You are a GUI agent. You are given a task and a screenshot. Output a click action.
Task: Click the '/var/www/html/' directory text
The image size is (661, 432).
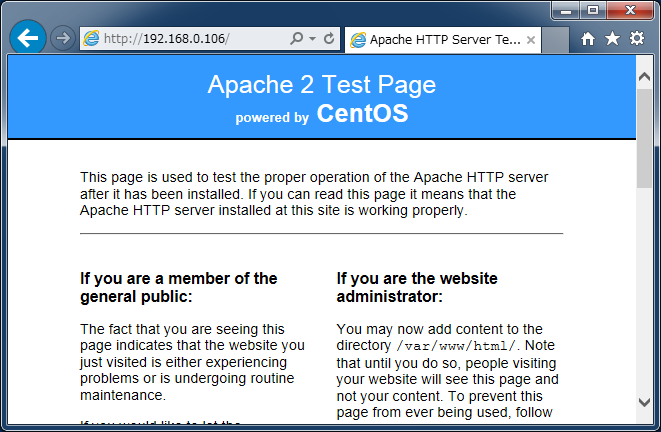(x=456, y=346)
